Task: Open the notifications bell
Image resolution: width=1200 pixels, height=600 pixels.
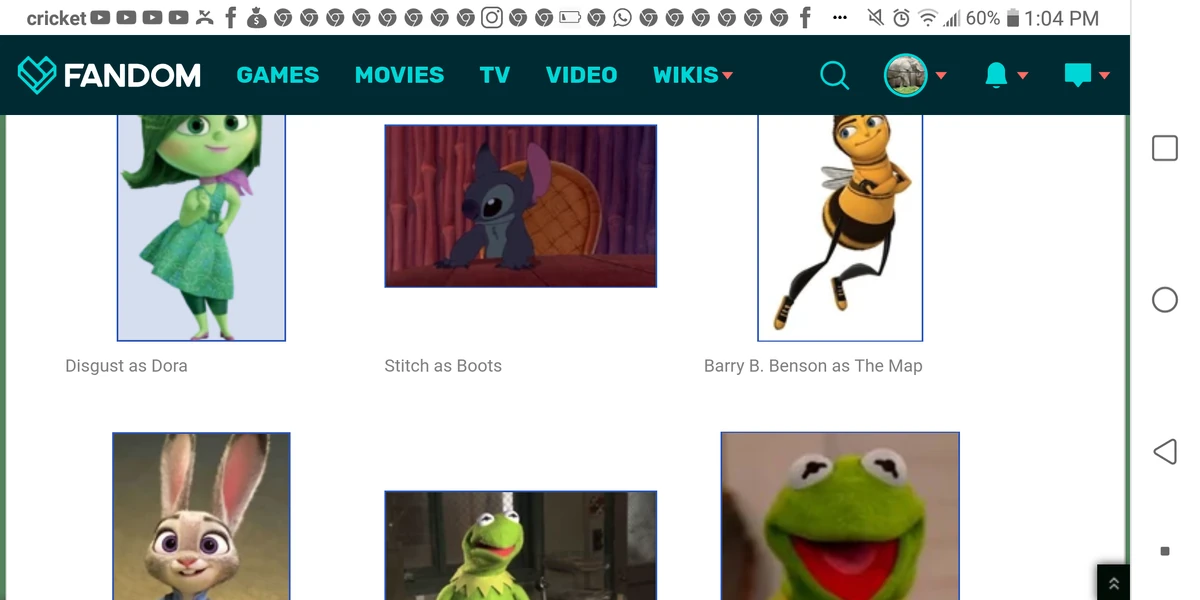Action: tap(995, 75)
